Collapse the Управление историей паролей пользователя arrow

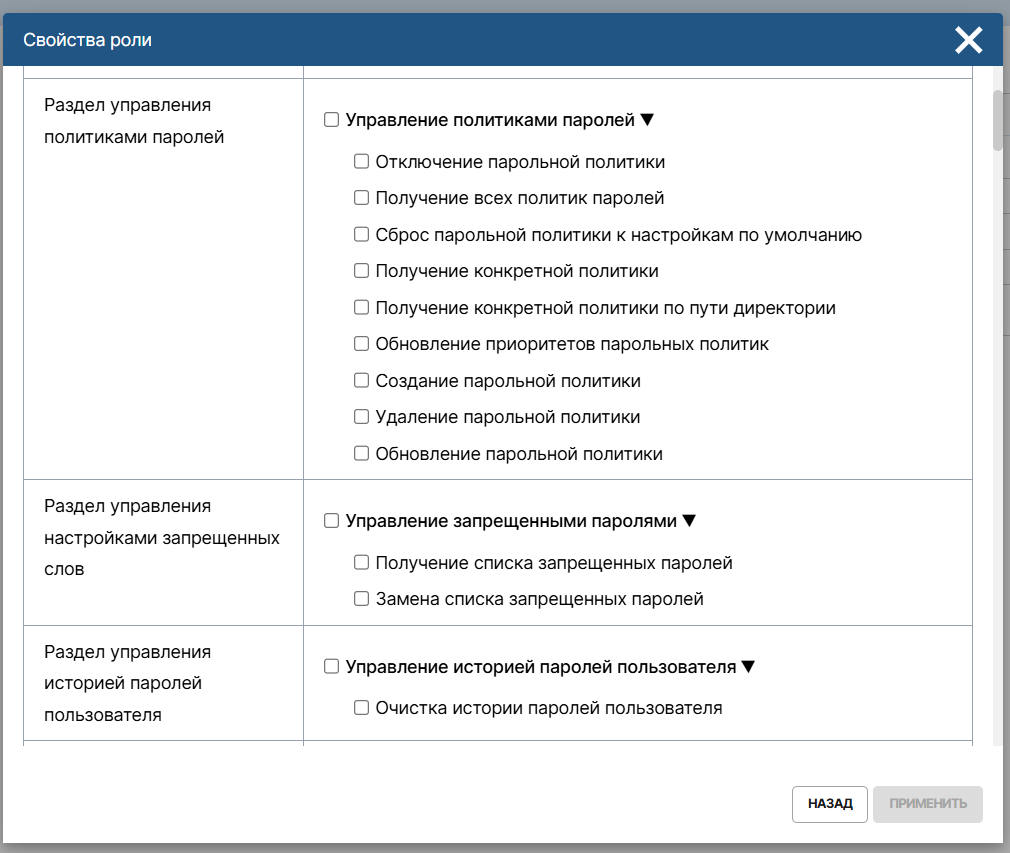748,666
